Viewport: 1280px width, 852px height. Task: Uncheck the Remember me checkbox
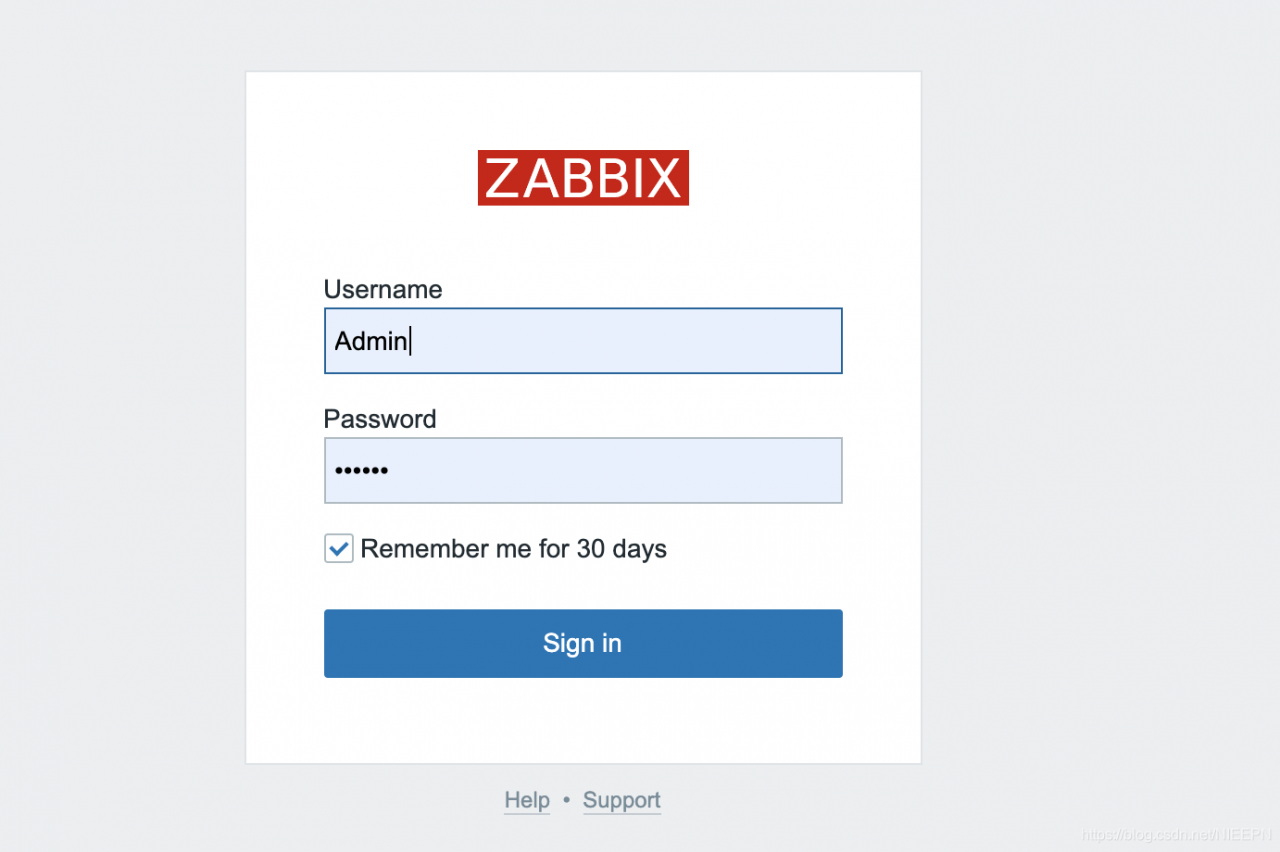pyautogui.click(x=339, y=548)
